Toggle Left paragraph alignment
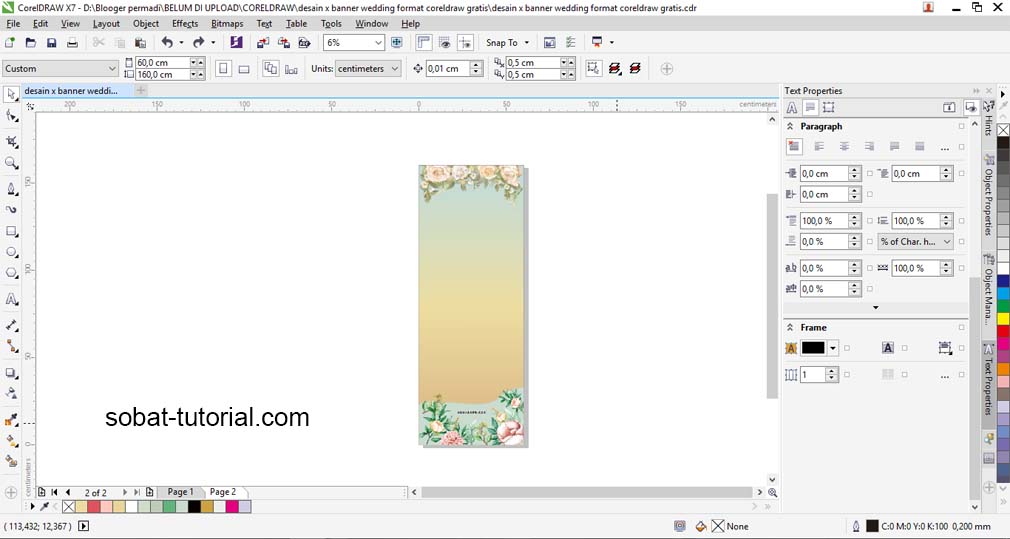Viewport: 1010px width, 539px height. click(819, 147)
